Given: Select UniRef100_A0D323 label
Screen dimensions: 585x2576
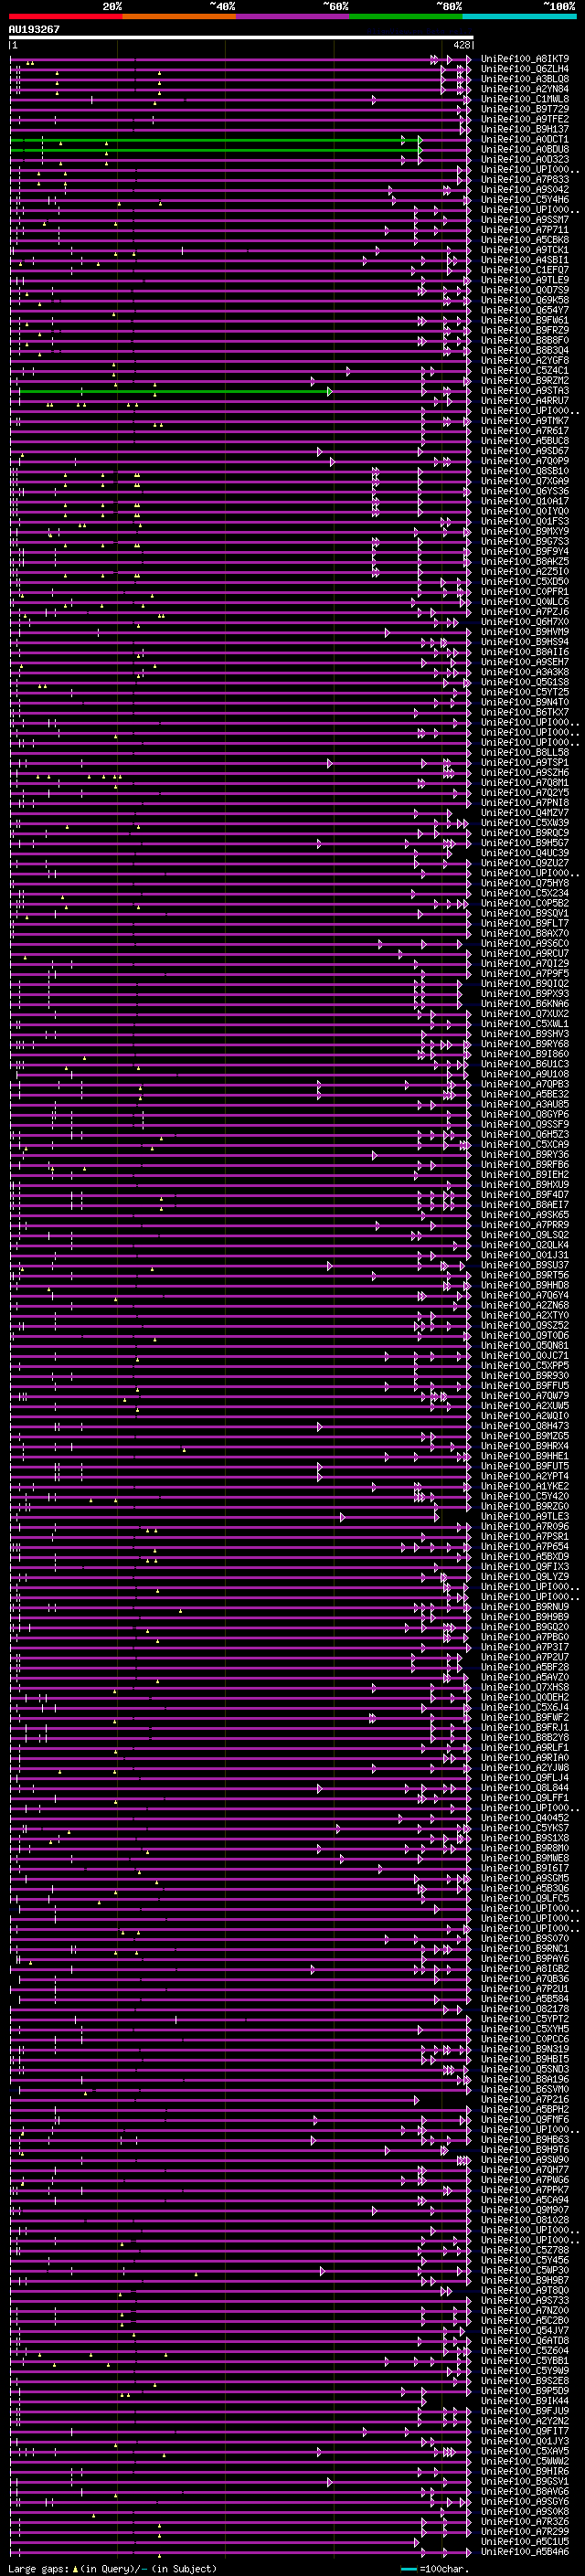Looking at the screenshot, I should (x=525, y=159).
